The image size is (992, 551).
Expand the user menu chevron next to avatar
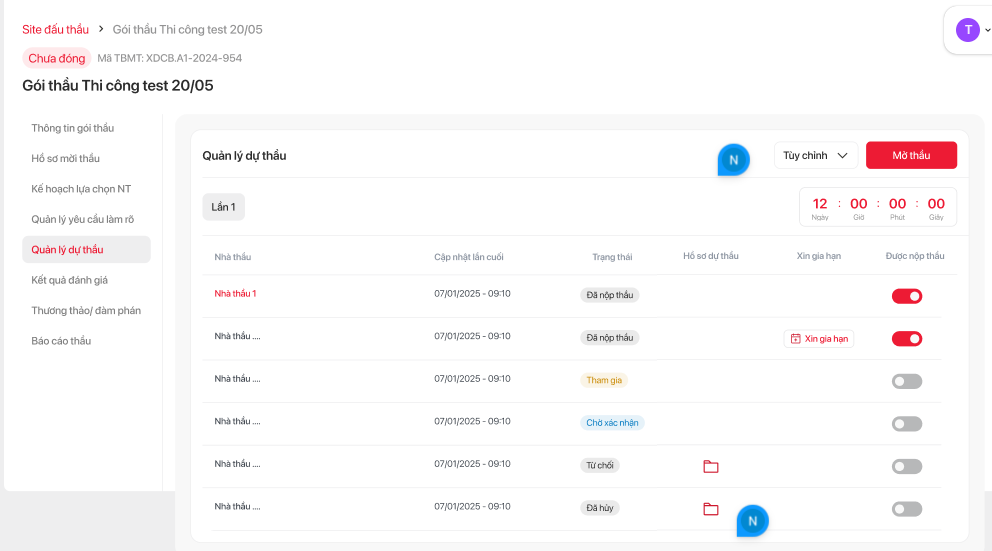[x=987, y=30]
